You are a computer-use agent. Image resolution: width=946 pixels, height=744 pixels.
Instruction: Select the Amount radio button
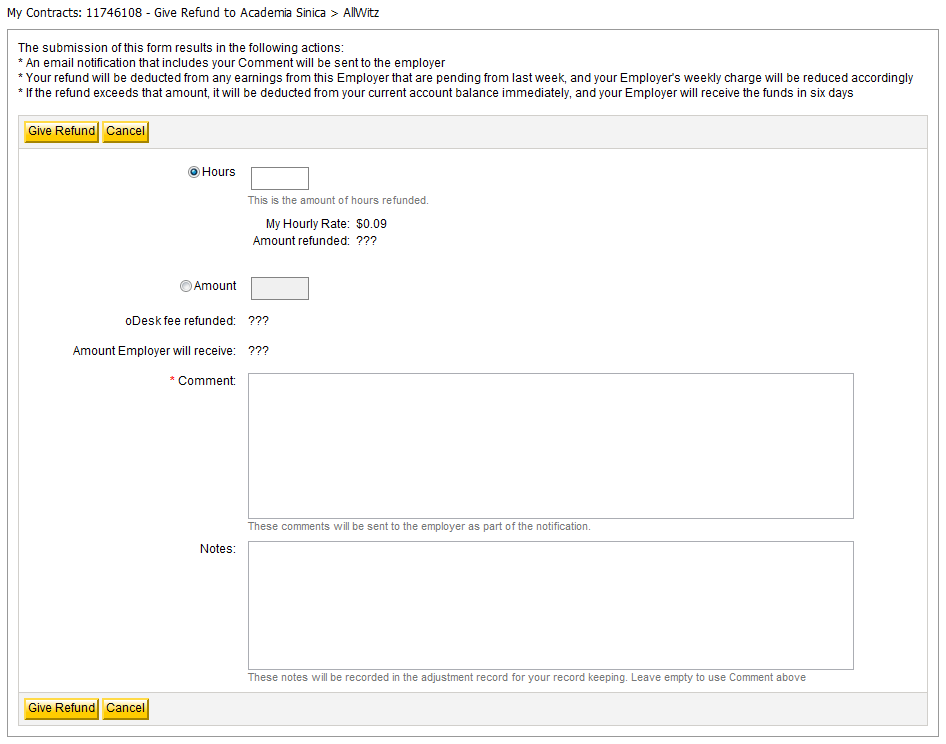[x=186, y=286]
